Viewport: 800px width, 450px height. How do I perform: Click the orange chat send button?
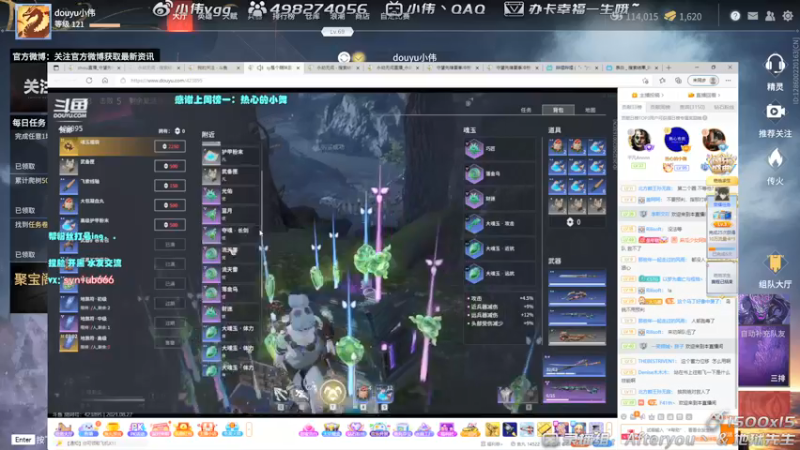tap(727, 434)
